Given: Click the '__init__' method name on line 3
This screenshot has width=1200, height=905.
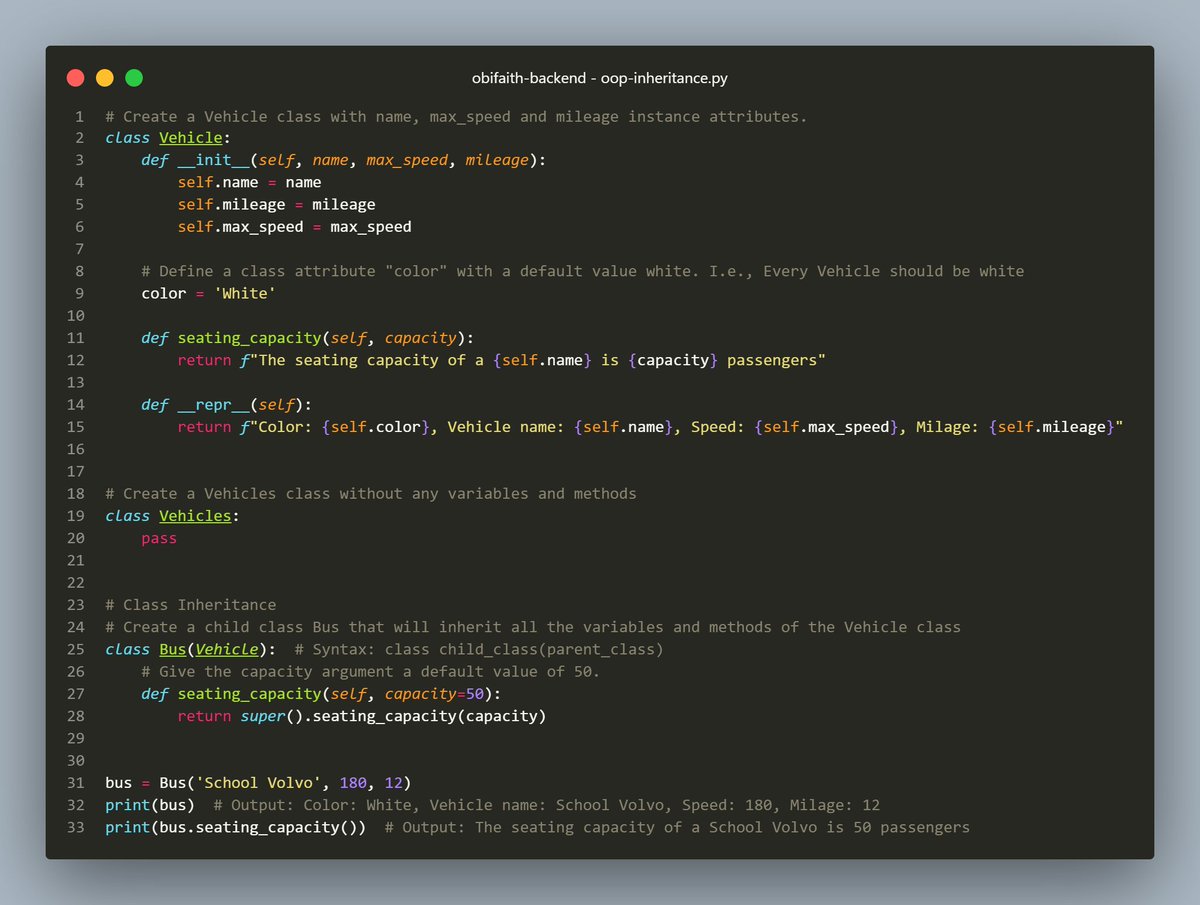Looking at the screenshot, I should pos(213,160).
